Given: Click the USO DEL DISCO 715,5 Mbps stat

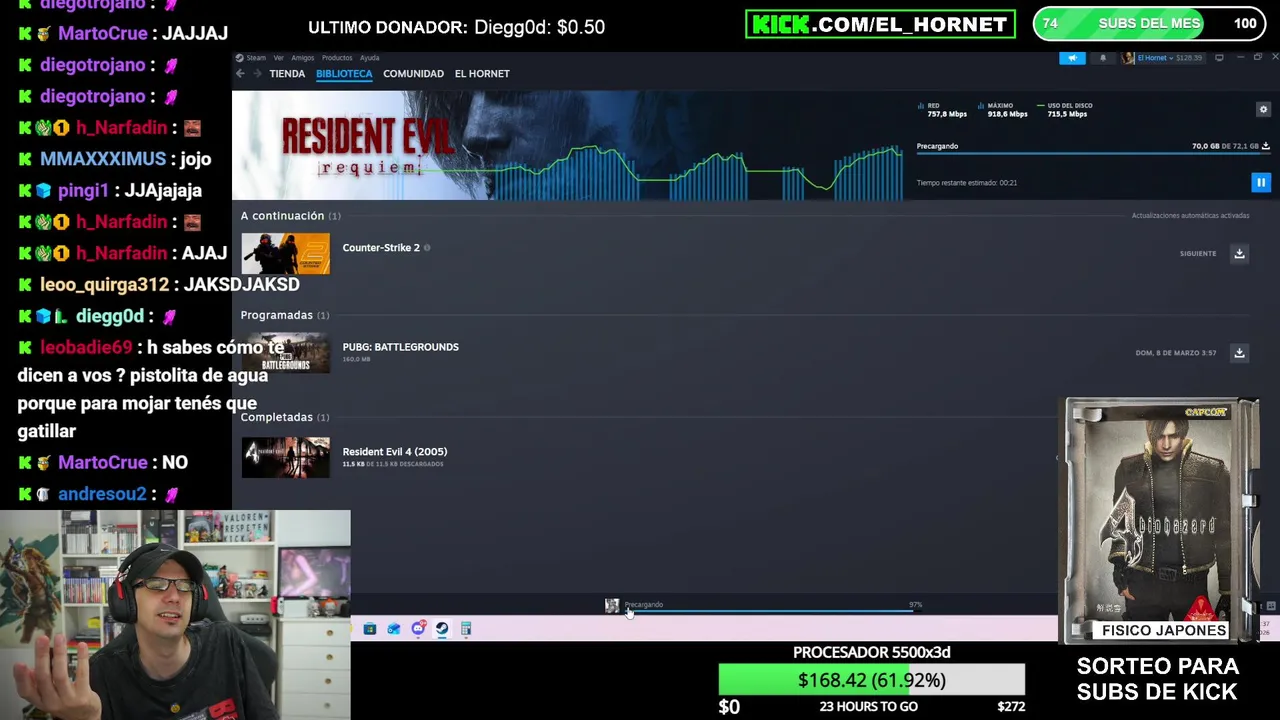Looking at the screenshot, I should click(1064, 110).
